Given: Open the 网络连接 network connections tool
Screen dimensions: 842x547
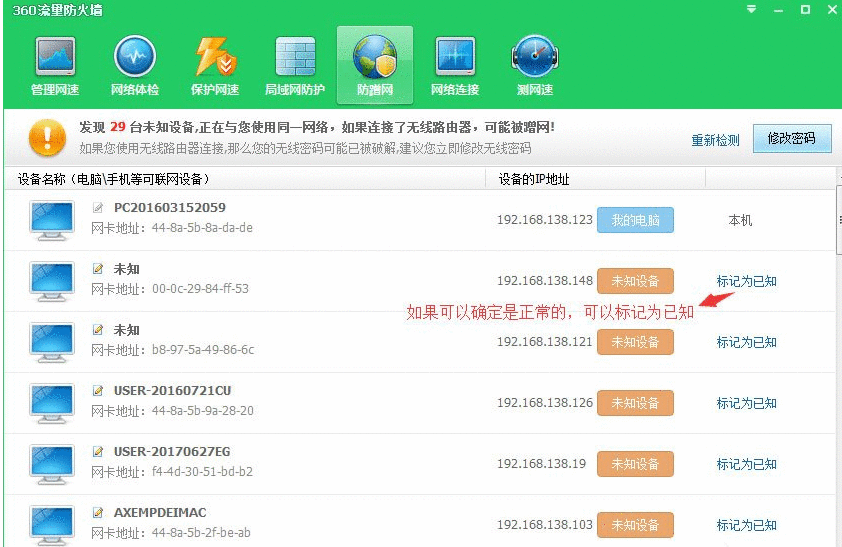Looking at the screenshot, I should coord(455,65).
